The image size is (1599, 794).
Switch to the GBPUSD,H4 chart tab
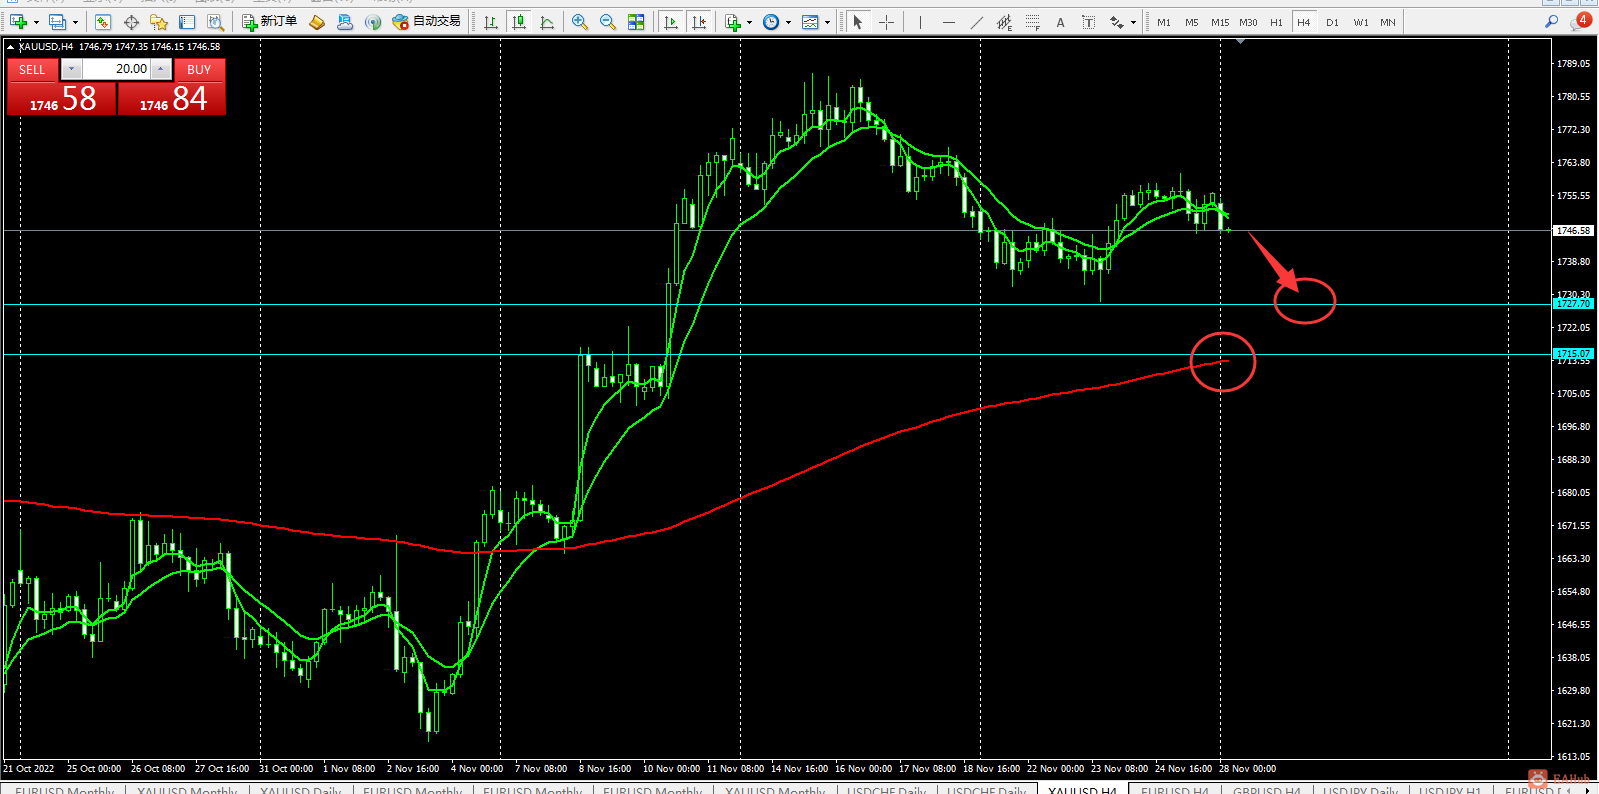[x=1266, y=790]
